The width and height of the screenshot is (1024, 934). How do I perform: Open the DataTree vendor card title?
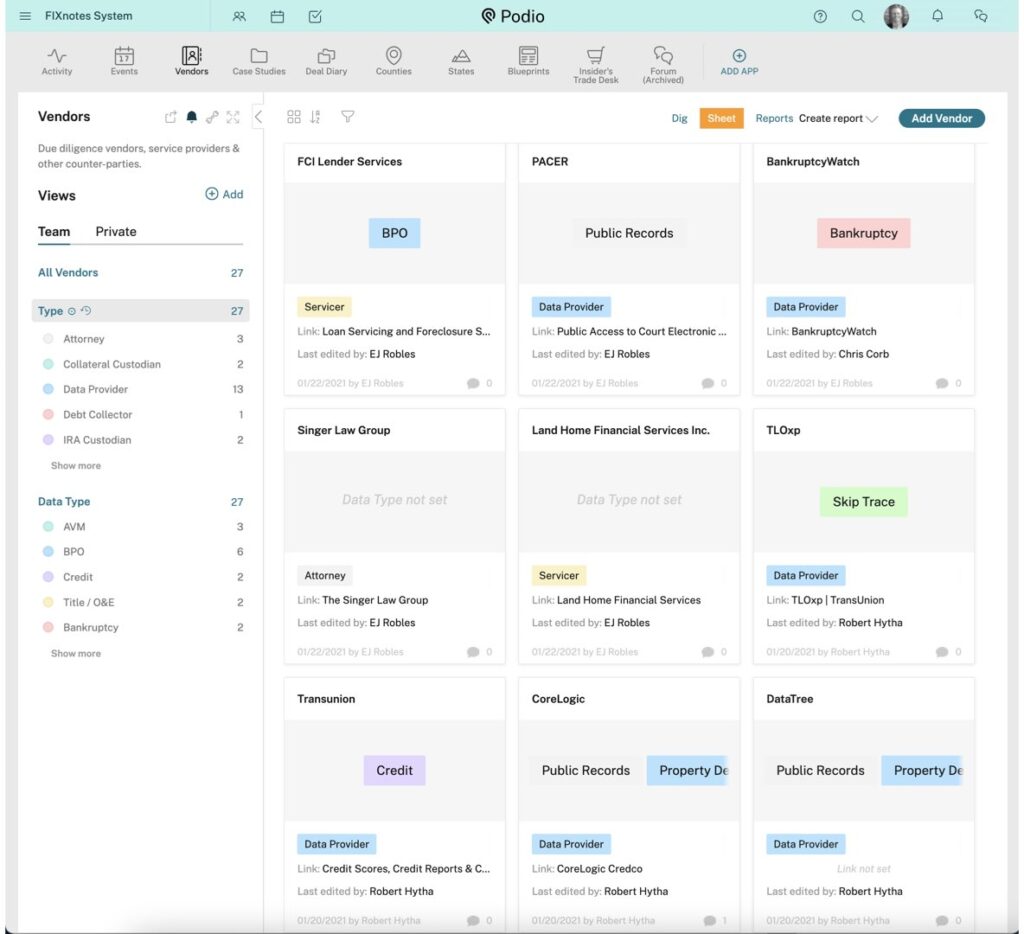(x=790, y=699)
